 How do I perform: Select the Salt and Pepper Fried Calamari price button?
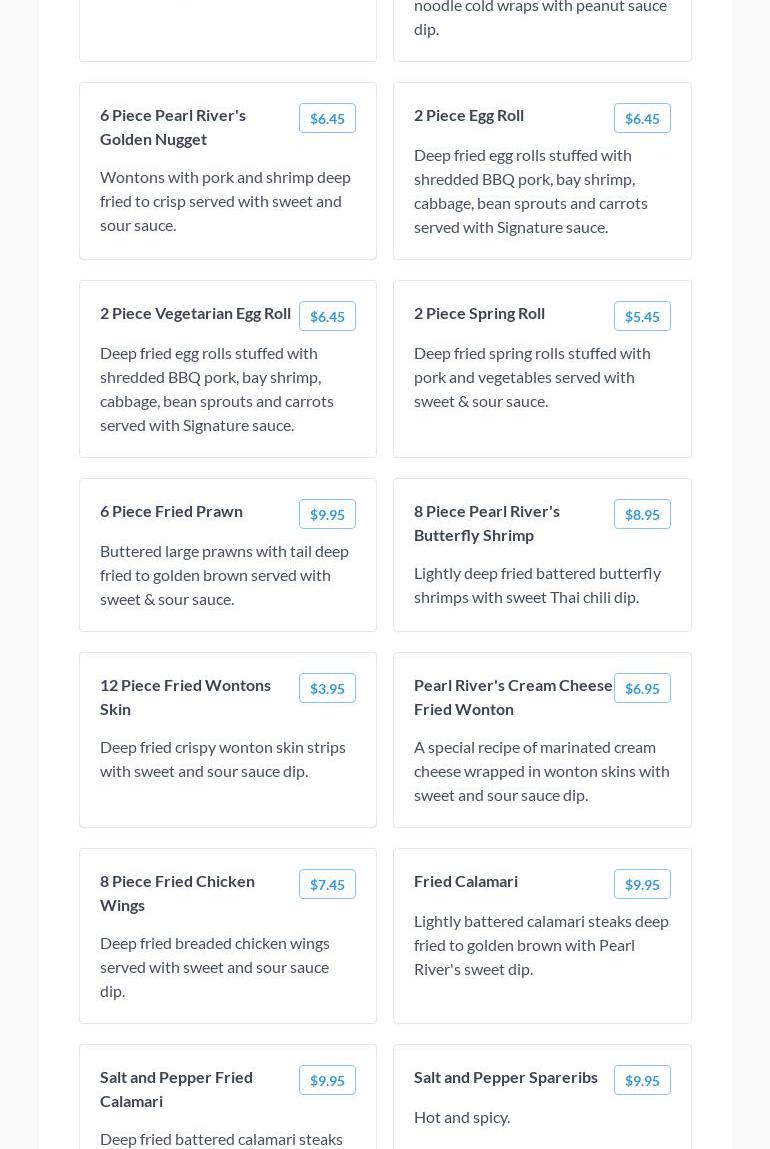(327, 1080)
